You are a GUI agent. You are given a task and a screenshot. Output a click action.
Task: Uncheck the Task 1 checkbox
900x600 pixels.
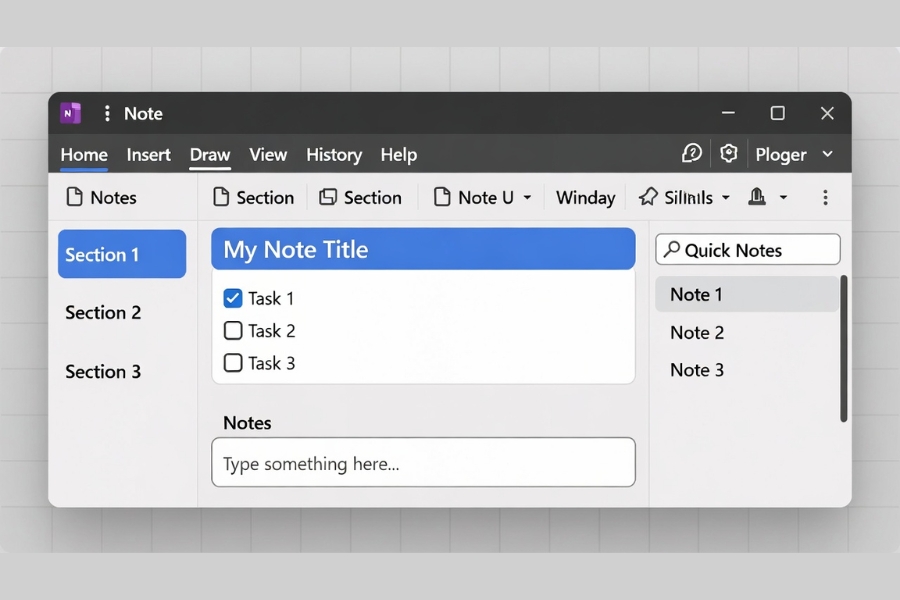tap(232, 298)
